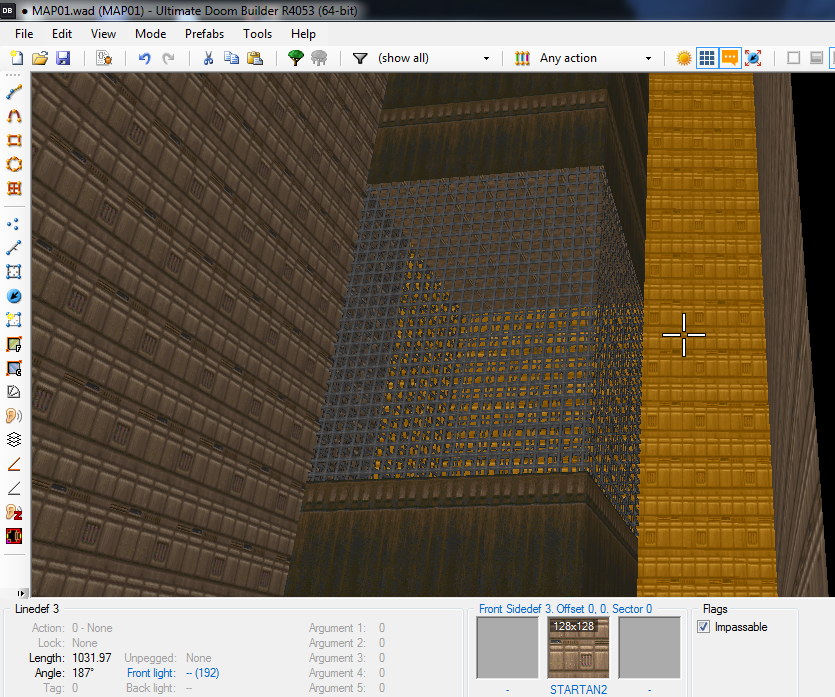Select the gray slope line icon
This screenshot has width=835, height=697.
pos(14,488)
